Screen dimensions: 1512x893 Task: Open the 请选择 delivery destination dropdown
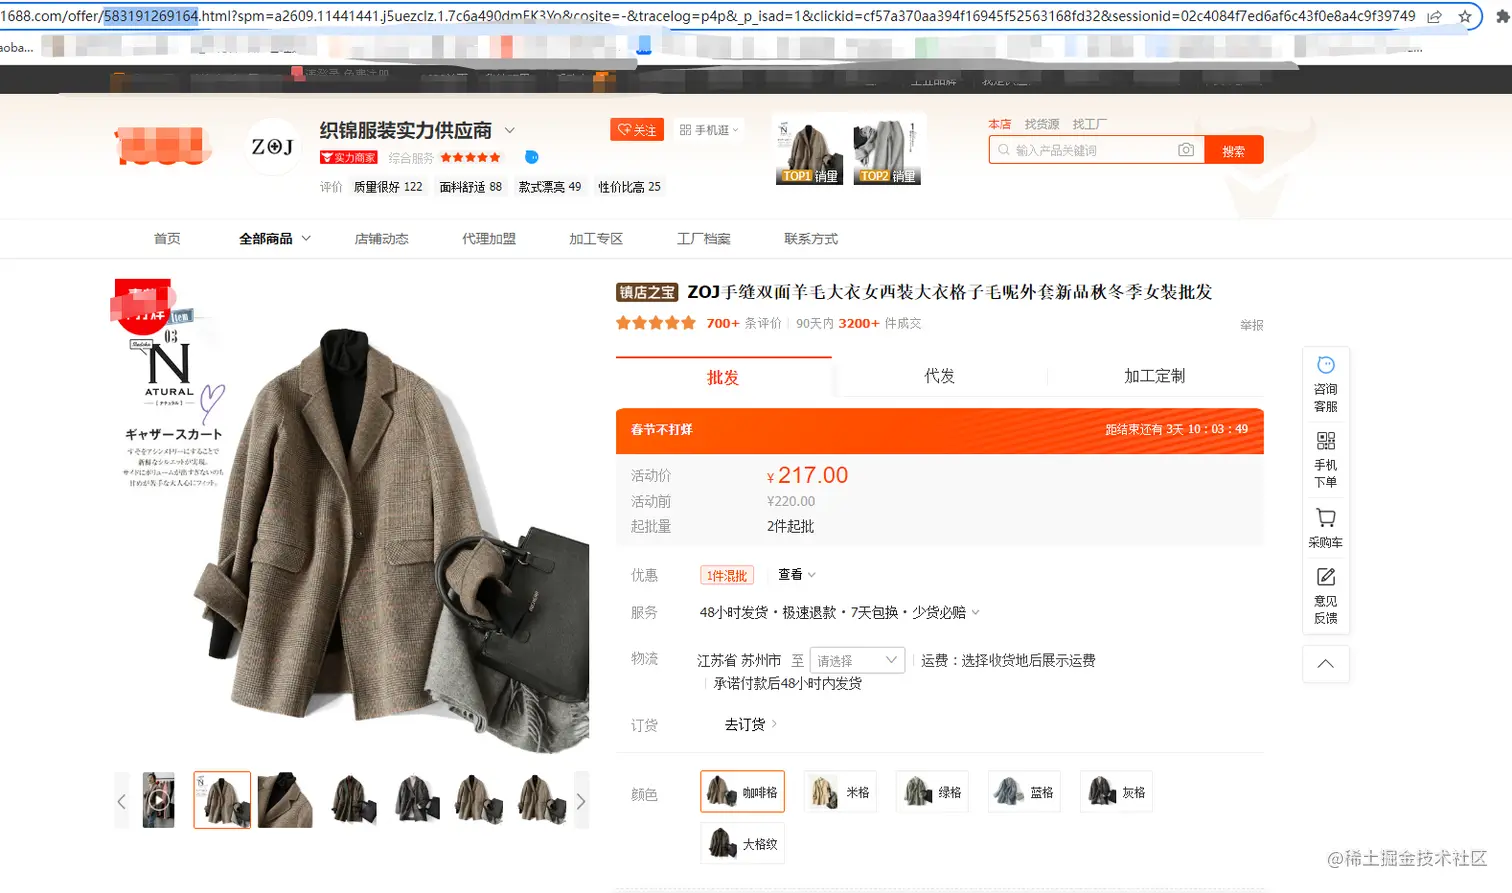[858, 661]
